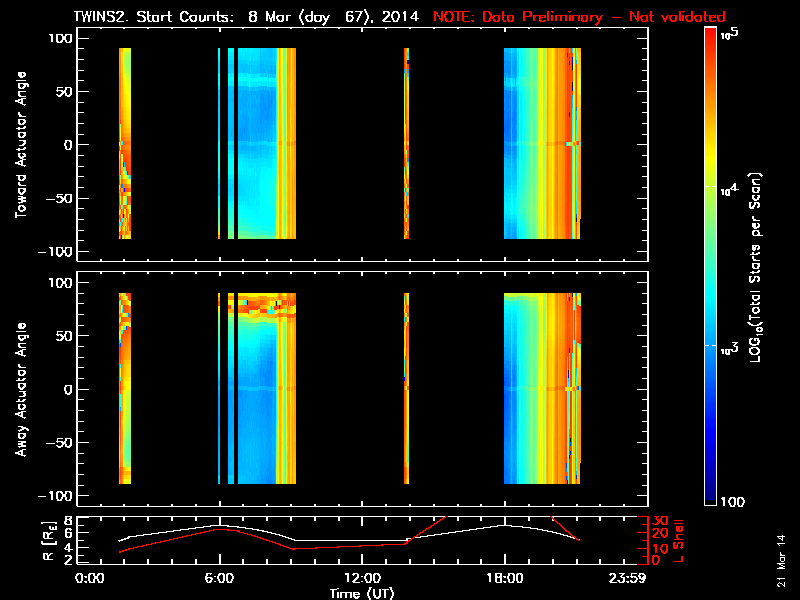The width and height of the screenshot is (800, 600).
Task: Click the narrow 14:00 data strip in Away panel
Action: 406,388
